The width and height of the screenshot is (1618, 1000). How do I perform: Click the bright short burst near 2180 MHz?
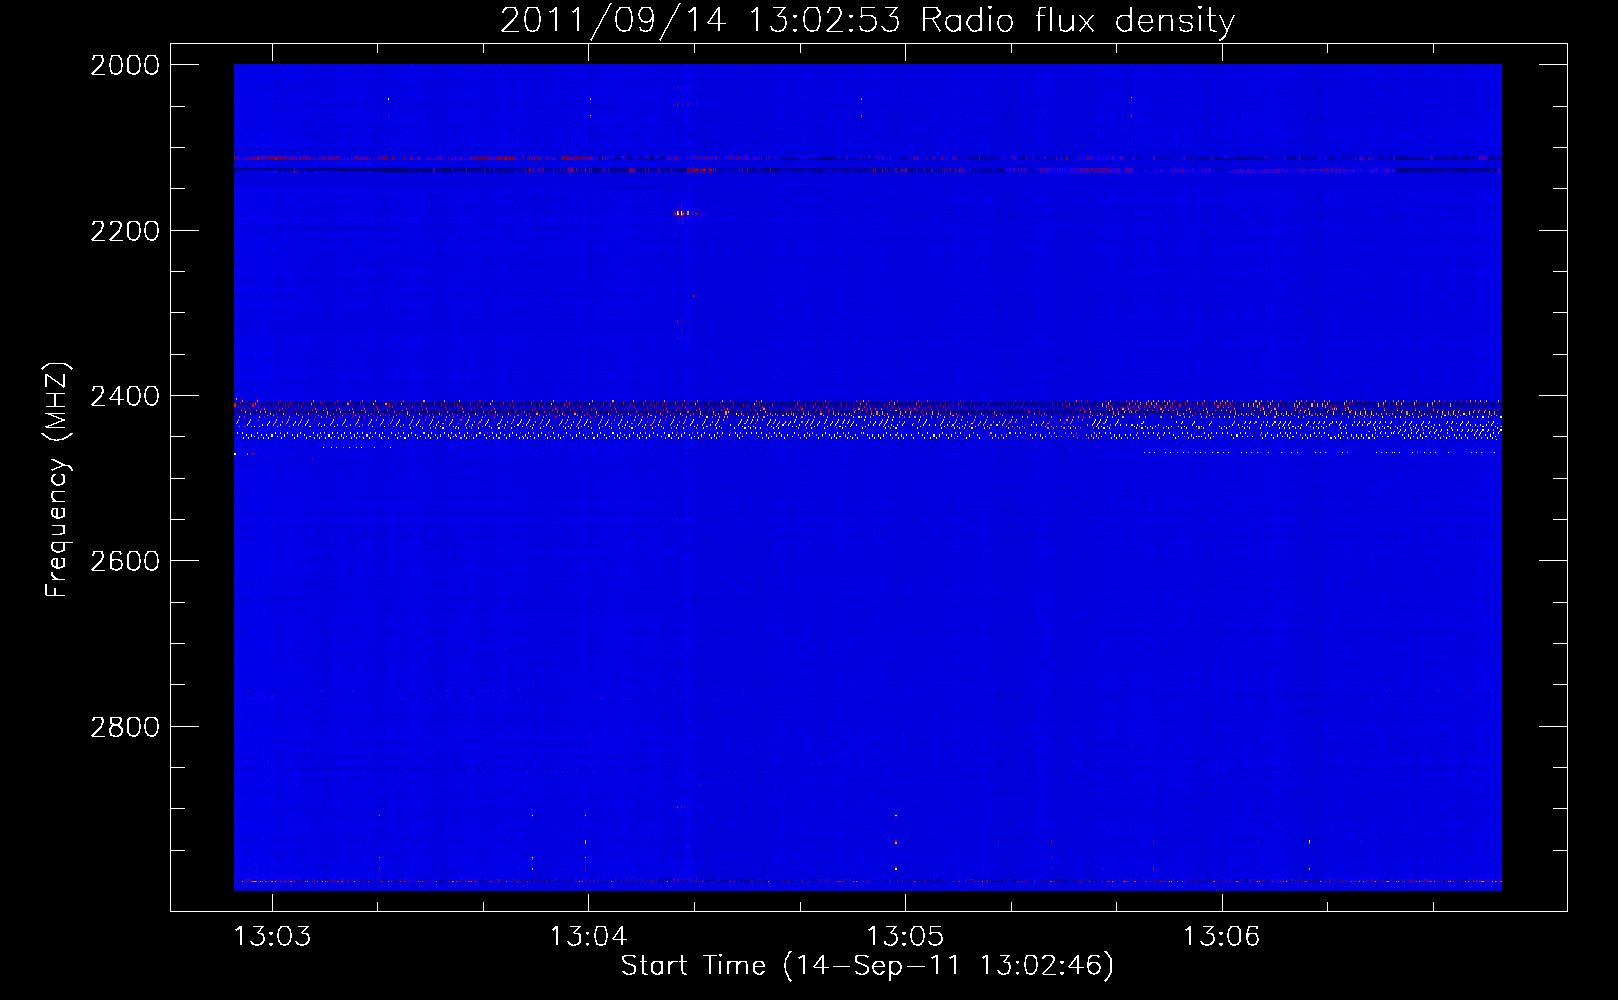click(686, 213)
